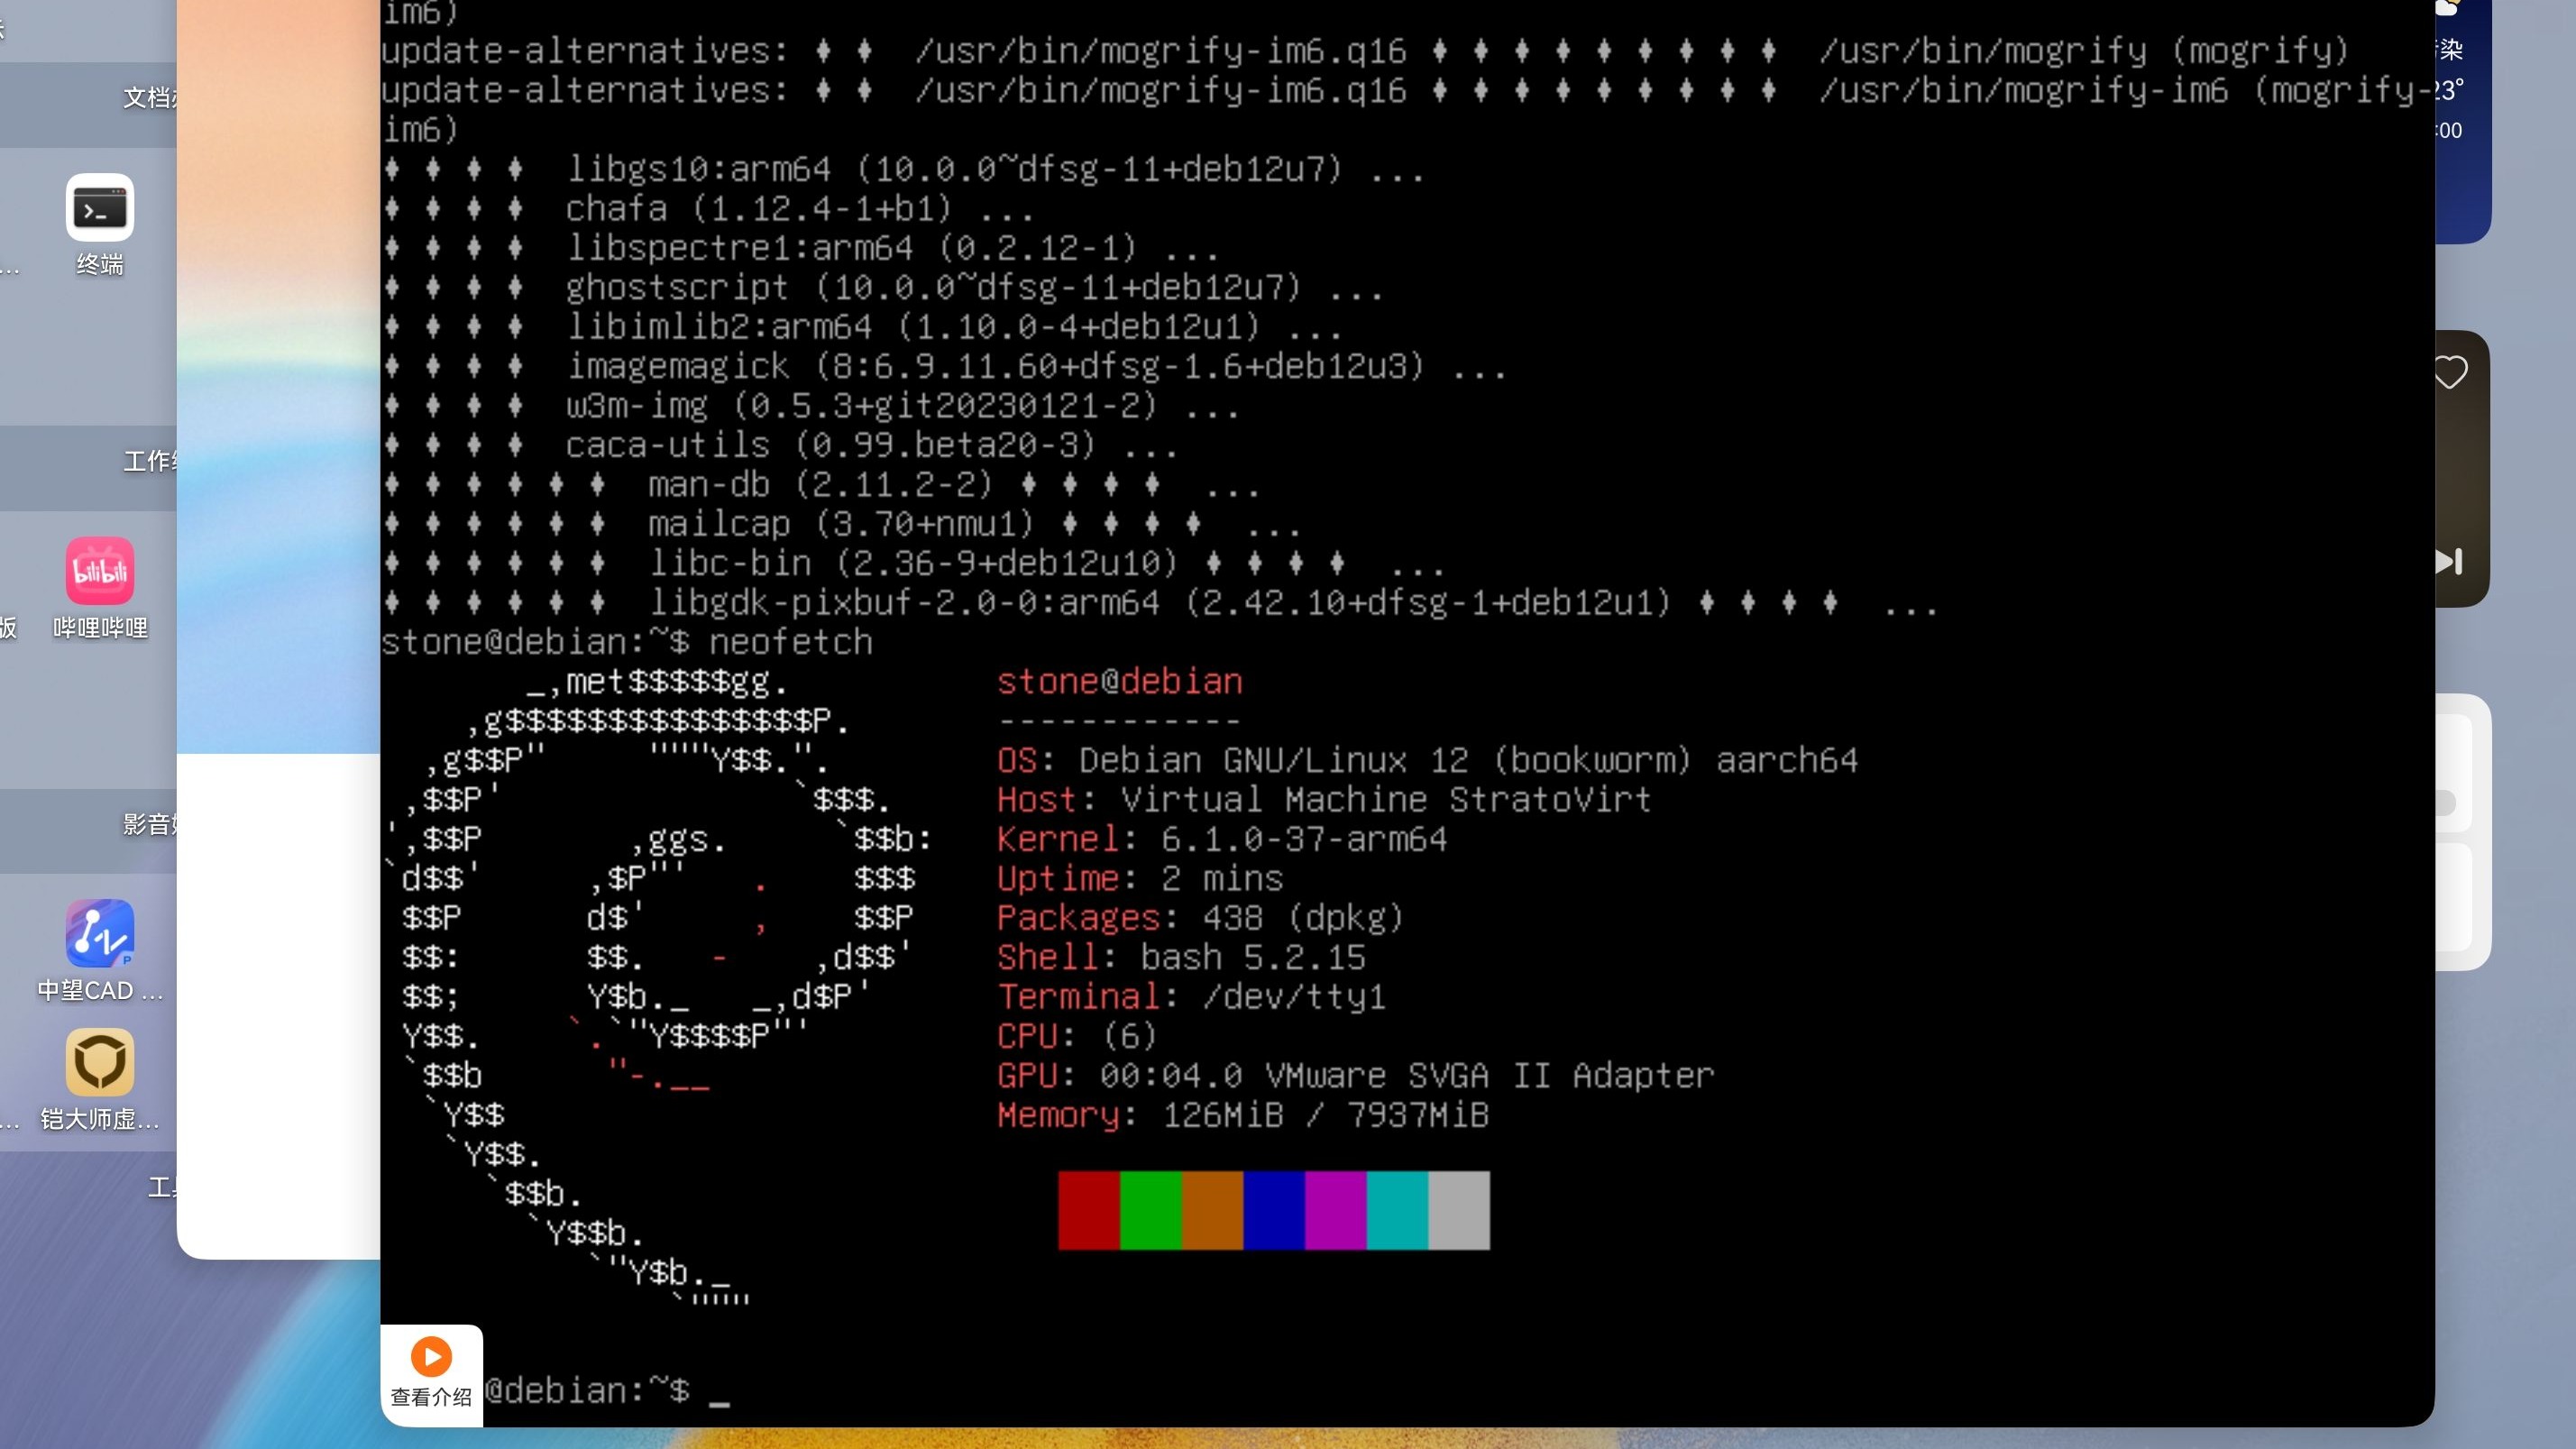Open the 影音 folder group label
Image resolution: width=2576 pixels, height=1449 pixels.
pyautogui.click(x=150, y=824)
